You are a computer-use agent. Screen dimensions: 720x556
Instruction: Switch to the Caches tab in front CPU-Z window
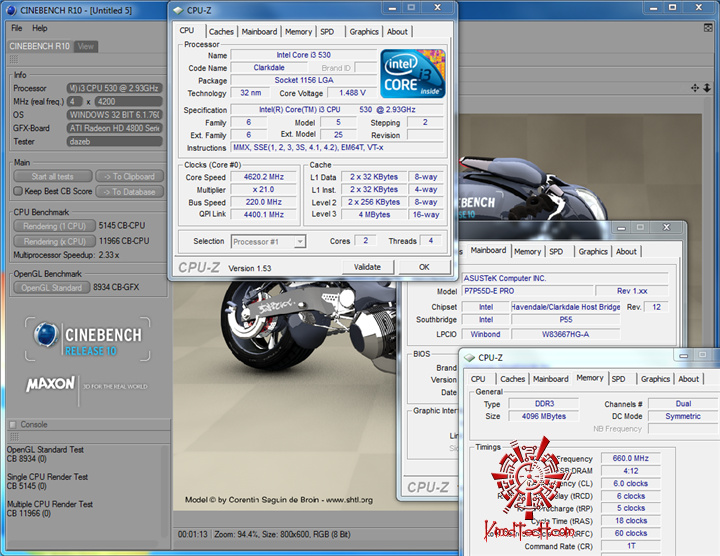[x=221, y=32]
